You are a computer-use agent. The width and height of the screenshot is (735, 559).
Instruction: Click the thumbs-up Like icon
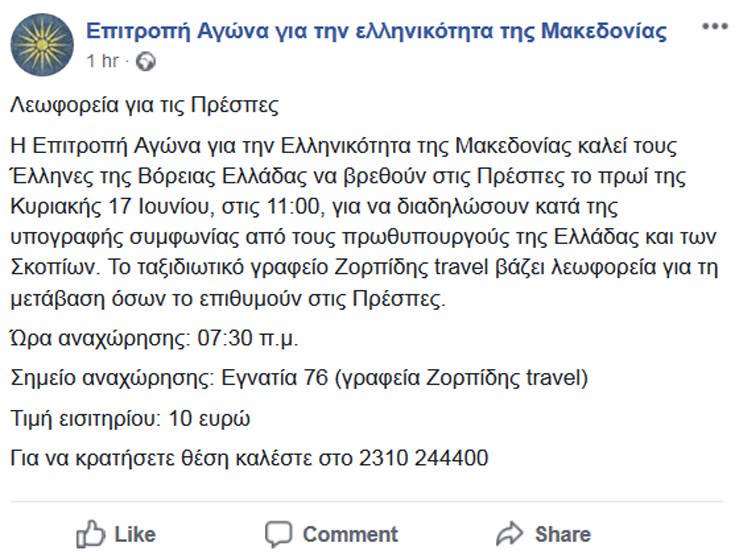click(x=90, y=534)
